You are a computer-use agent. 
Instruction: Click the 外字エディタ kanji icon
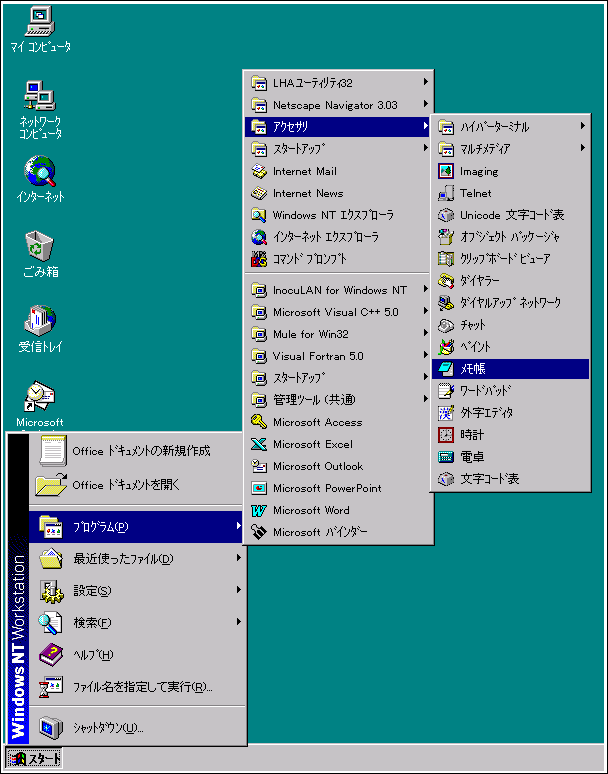[446, 412]
